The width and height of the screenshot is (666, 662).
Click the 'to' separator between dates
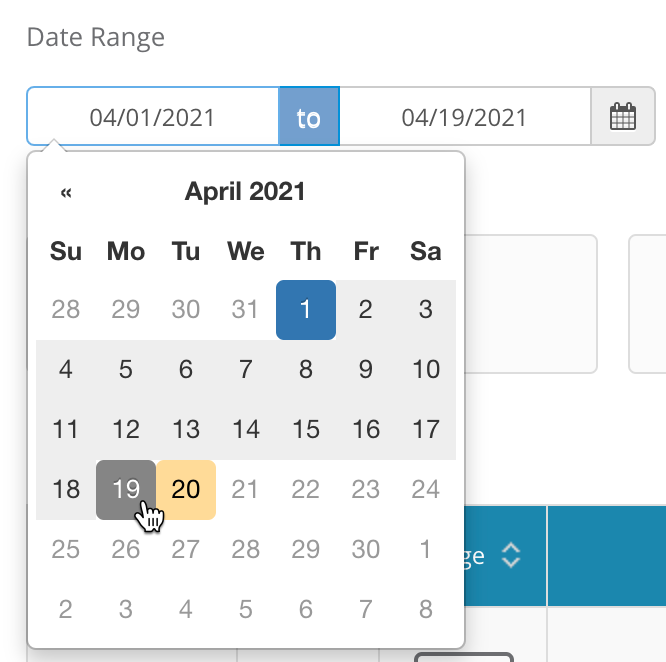(x=309, y=117)
